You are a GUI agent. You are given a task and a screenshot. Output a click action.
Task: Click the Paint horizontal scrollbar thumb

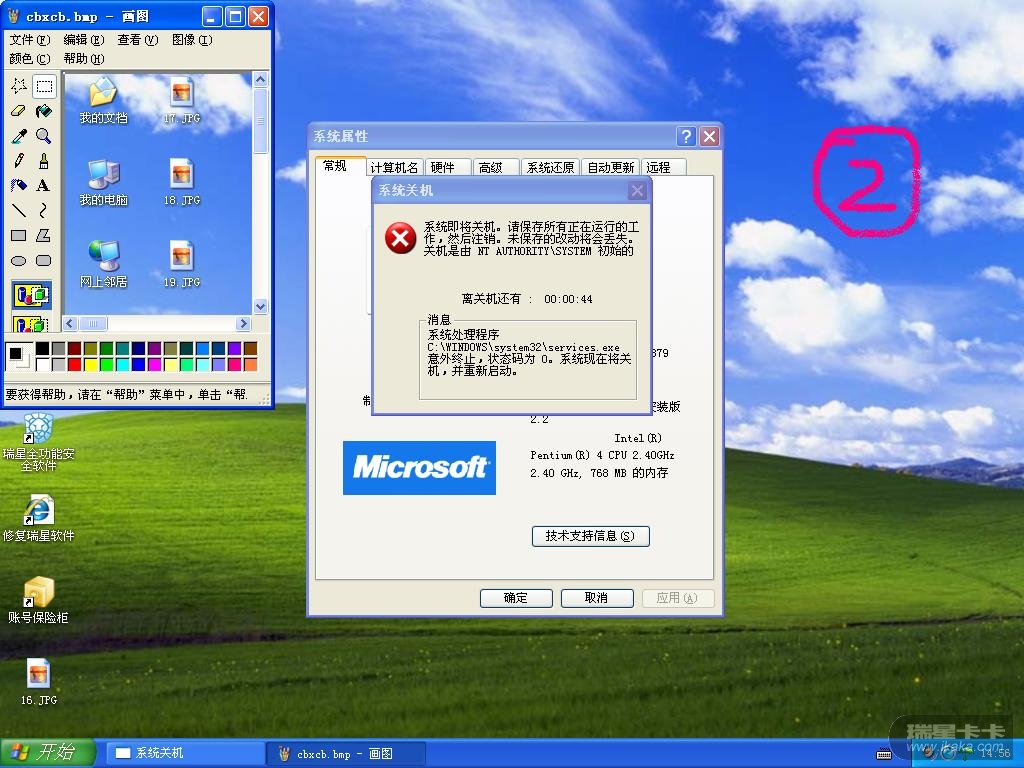click(93, 323)
